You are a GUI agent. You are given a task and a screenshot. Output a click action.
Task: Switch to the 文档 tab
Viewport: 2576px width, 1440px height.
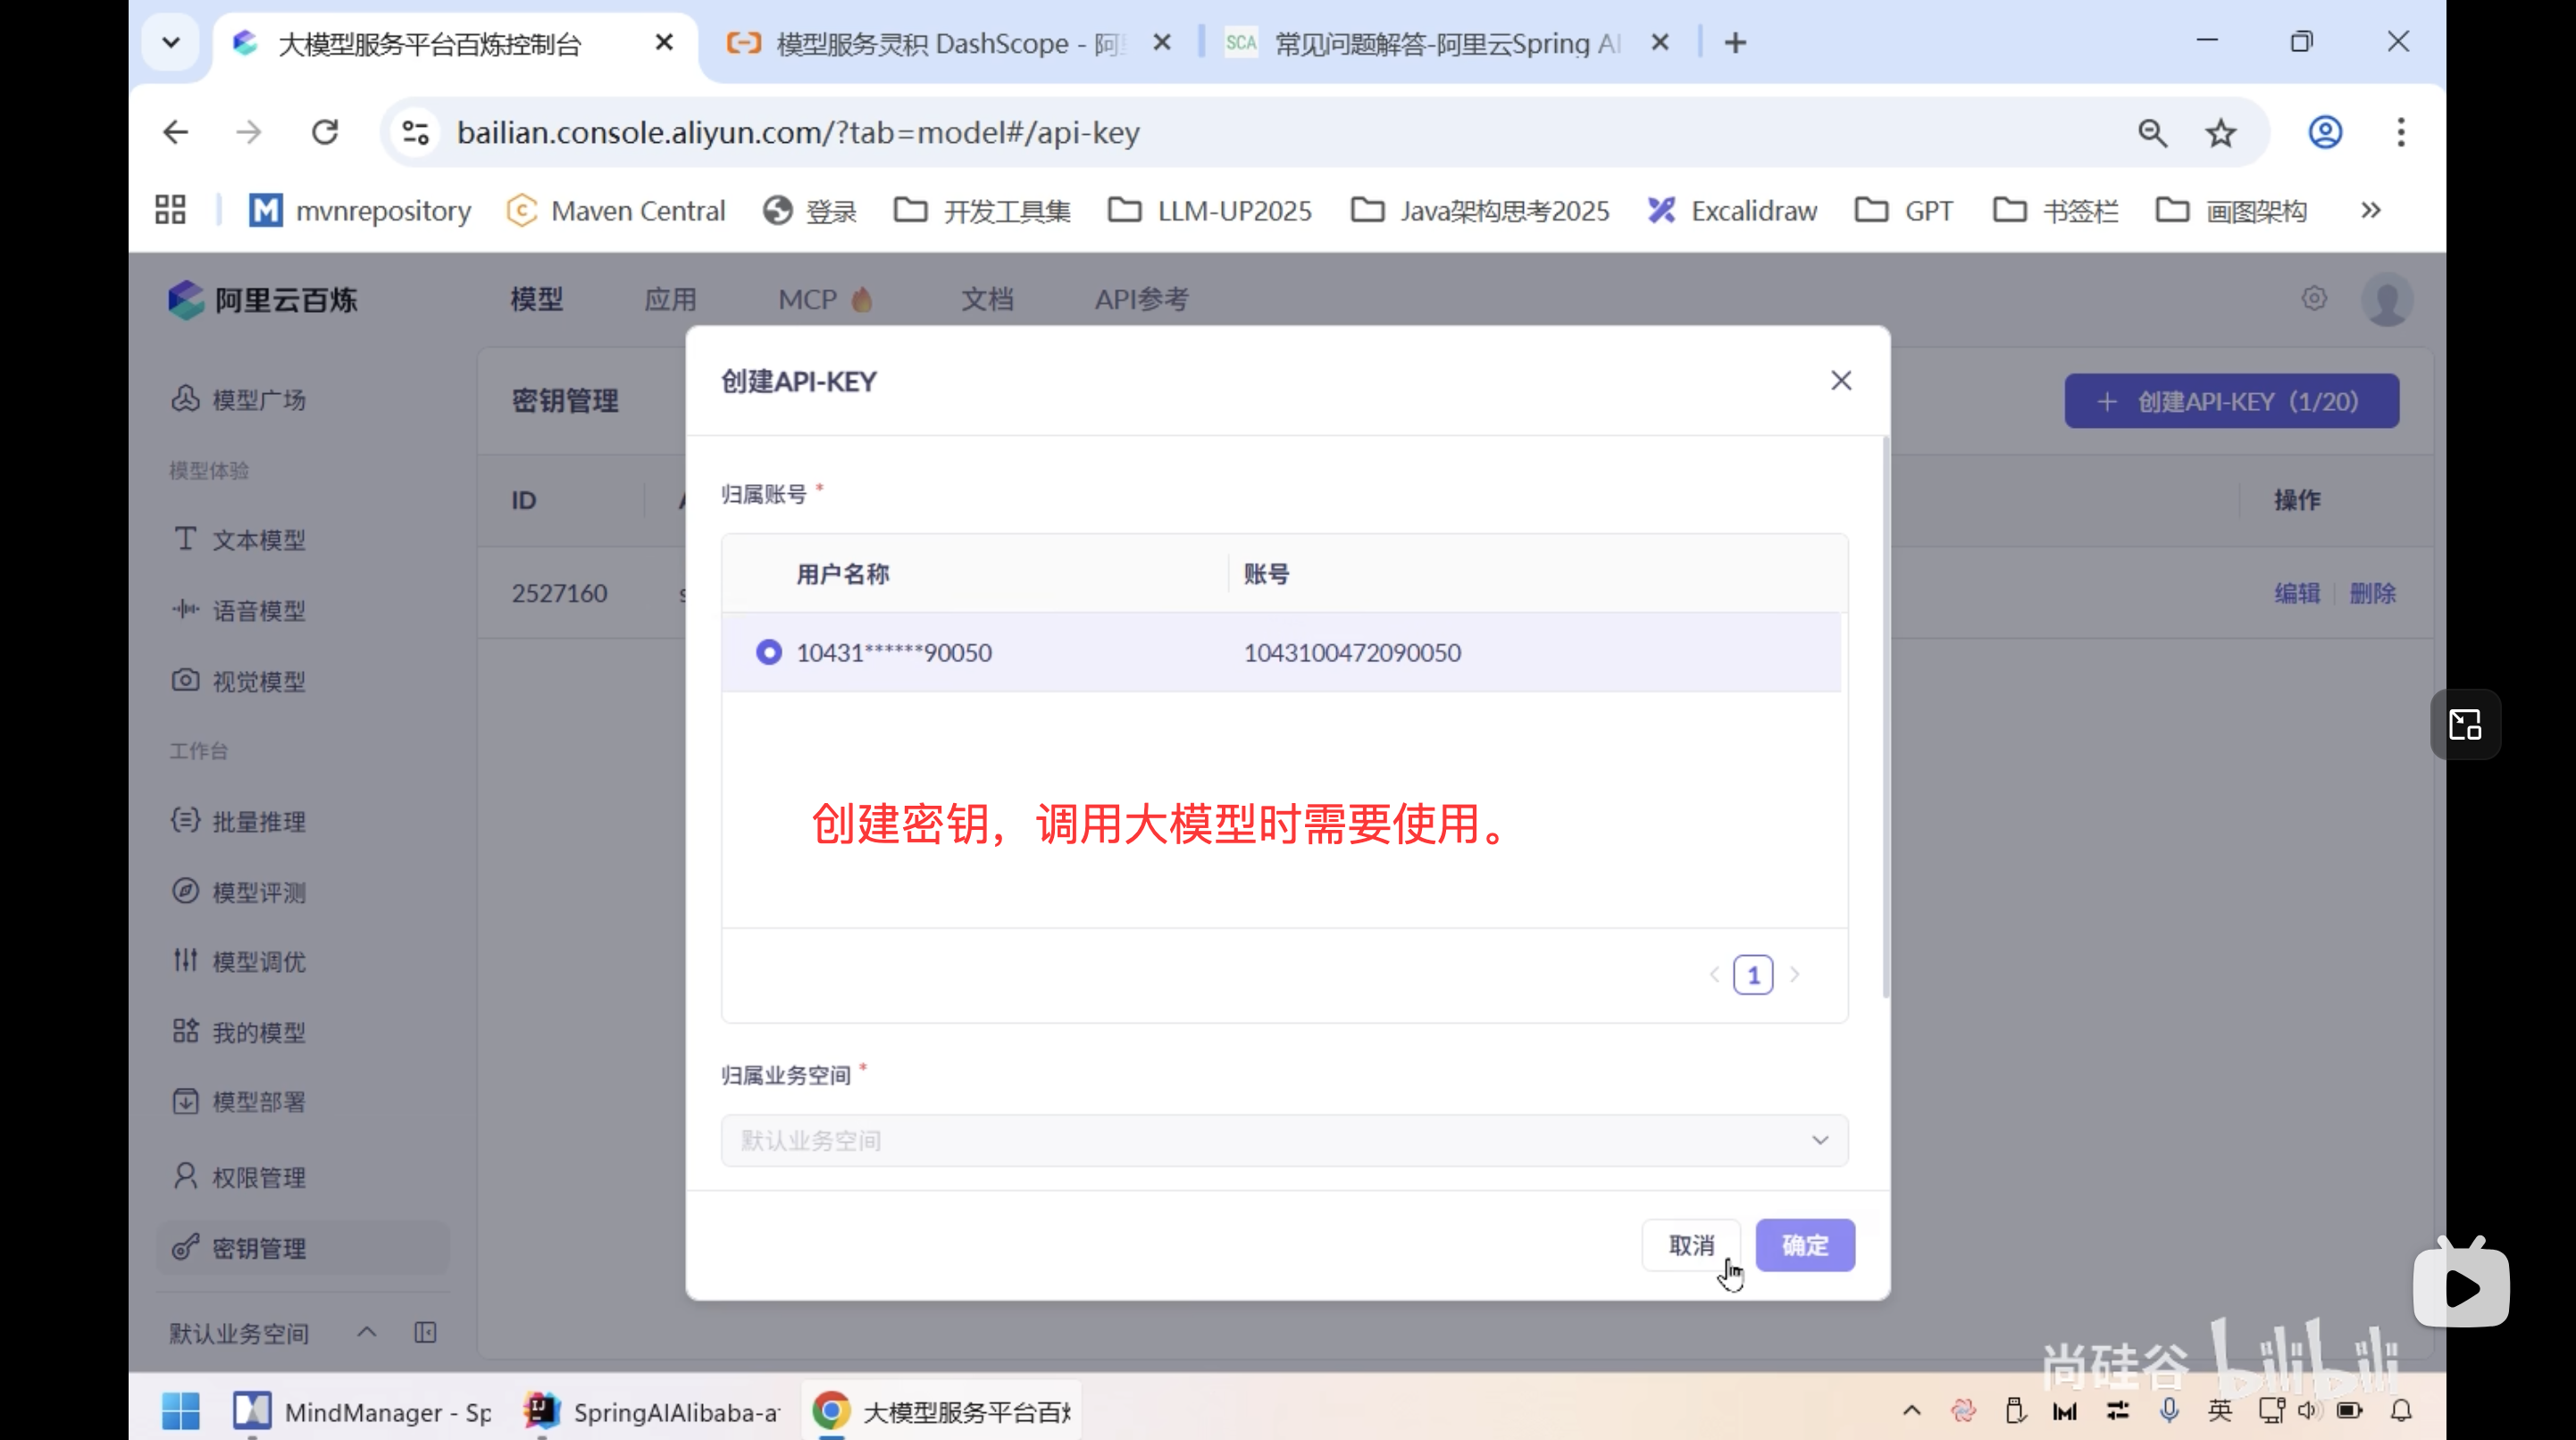[x=987, y=299]
